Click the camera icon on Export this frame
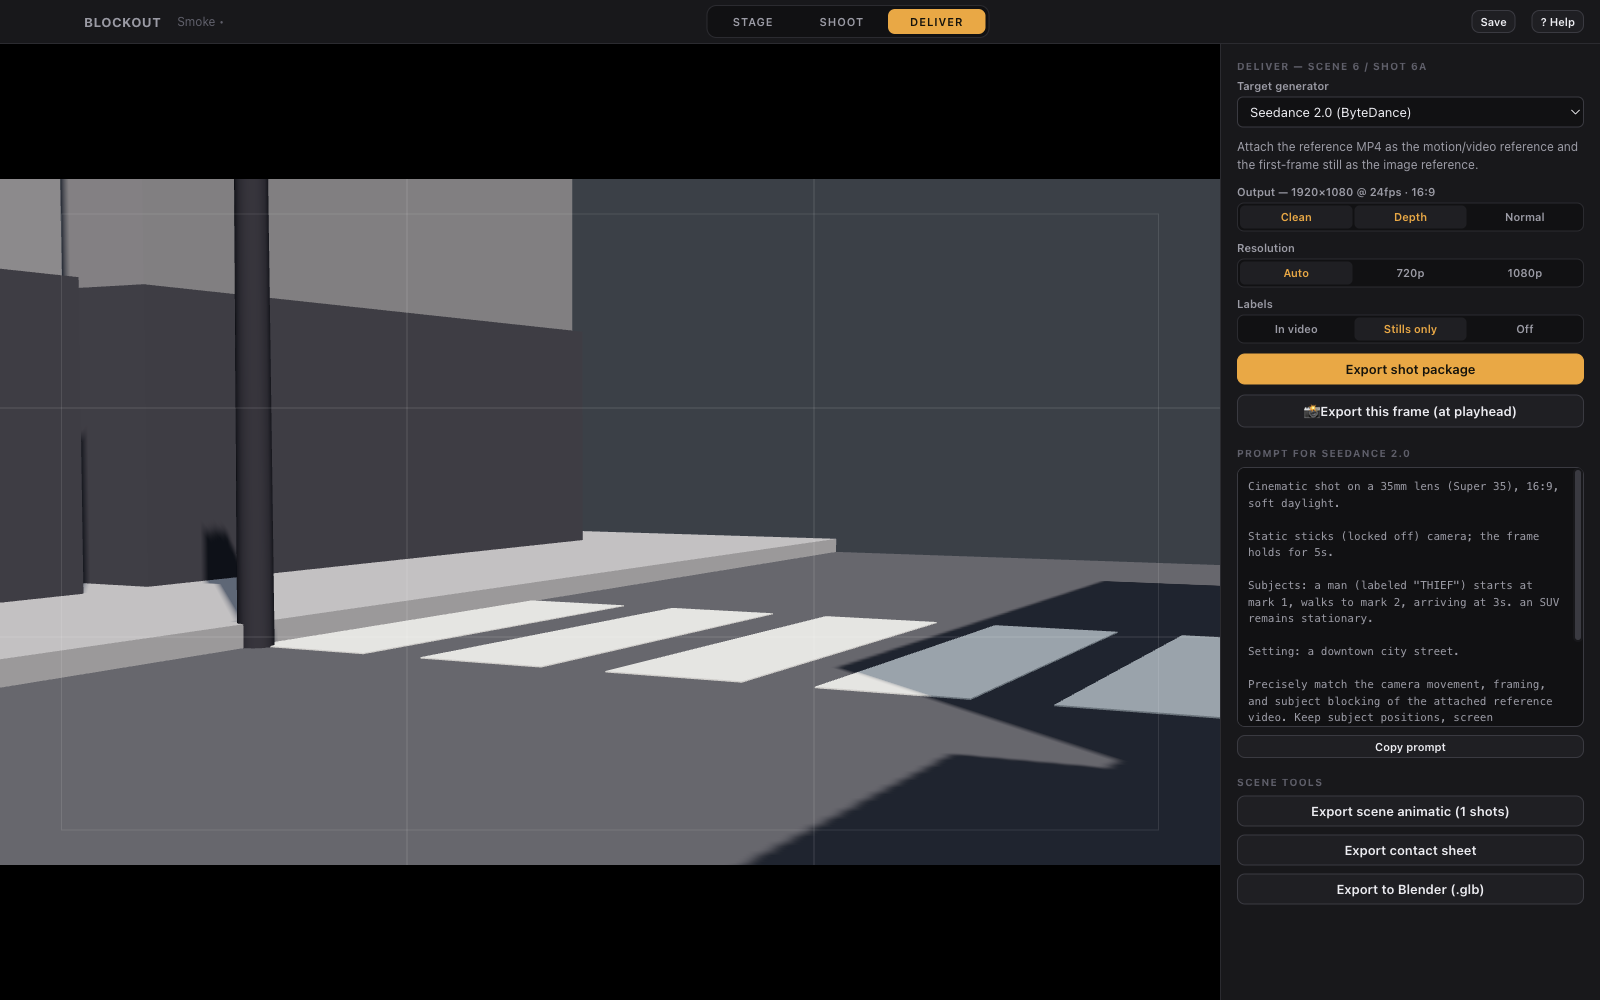Image resolution: width=1600 pixels, height=1000 pixels. pyautogui.click(x=1311, y=411)
